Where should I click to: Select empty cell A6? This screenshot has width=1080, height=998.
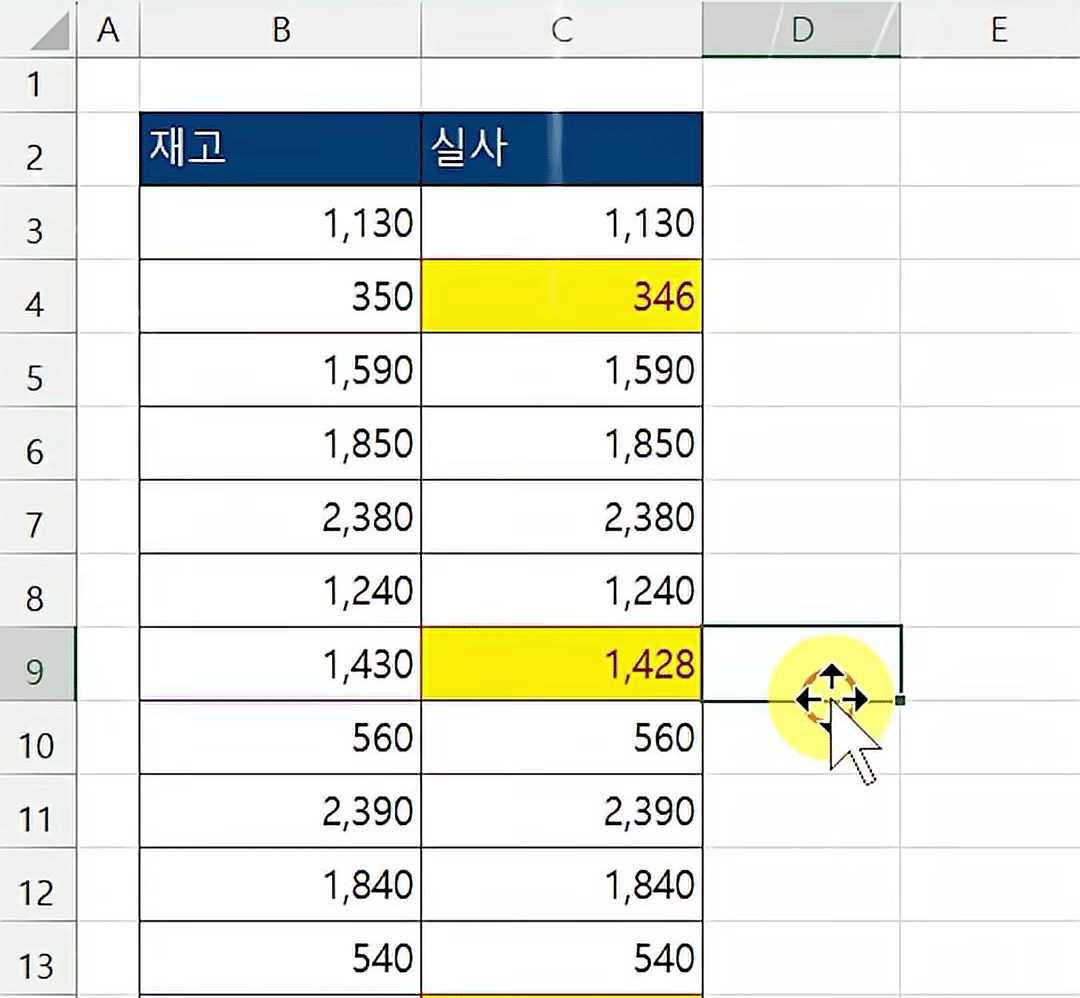[108, 444]
